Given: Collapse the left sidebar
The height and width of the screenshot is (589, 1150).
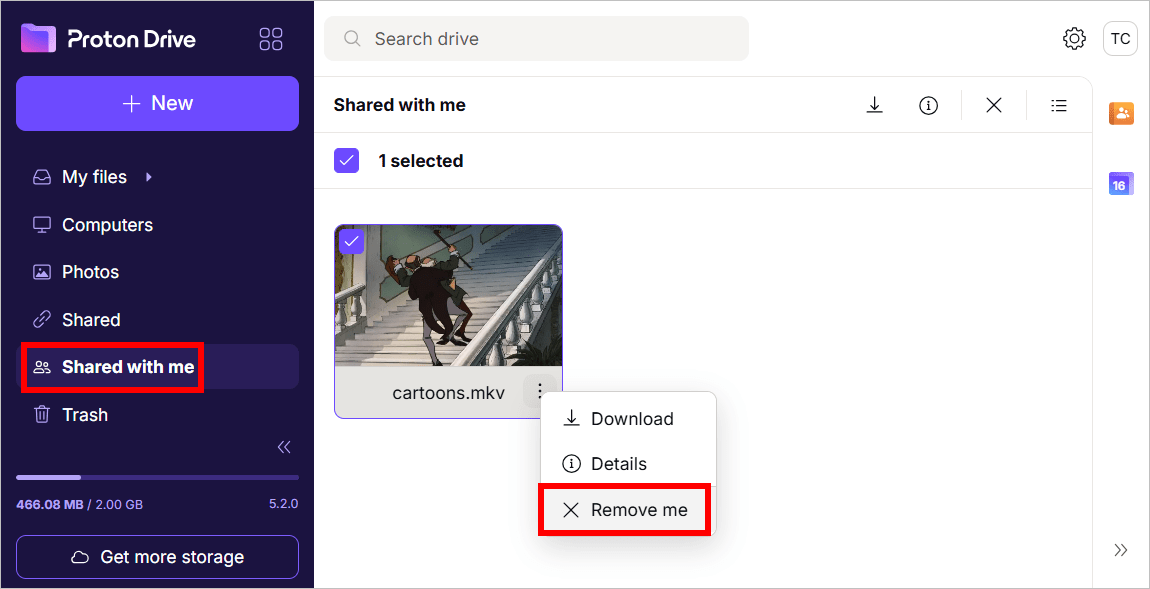Looking at the screenshot, I should pos(284,447).
